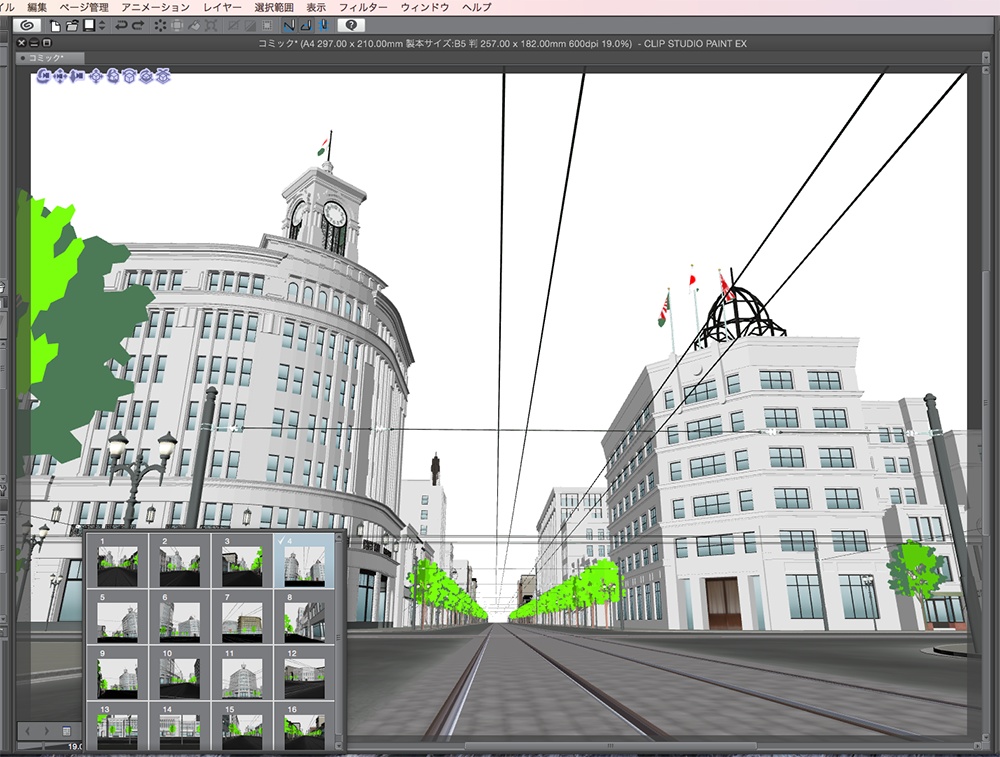Choose camera angle preset 2
The width and height of the screenshot is (1000, 757).
(180, 561)
